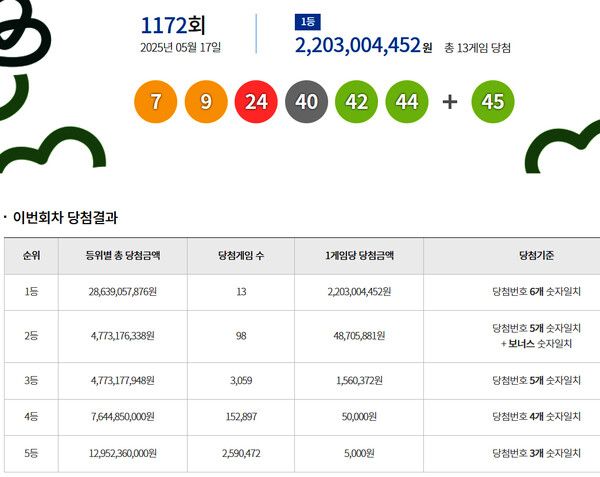Image resolution: width=600 pixels, height=477 pixels.
Task: Click the text 총 13게임 당첨
Action: 477,48
